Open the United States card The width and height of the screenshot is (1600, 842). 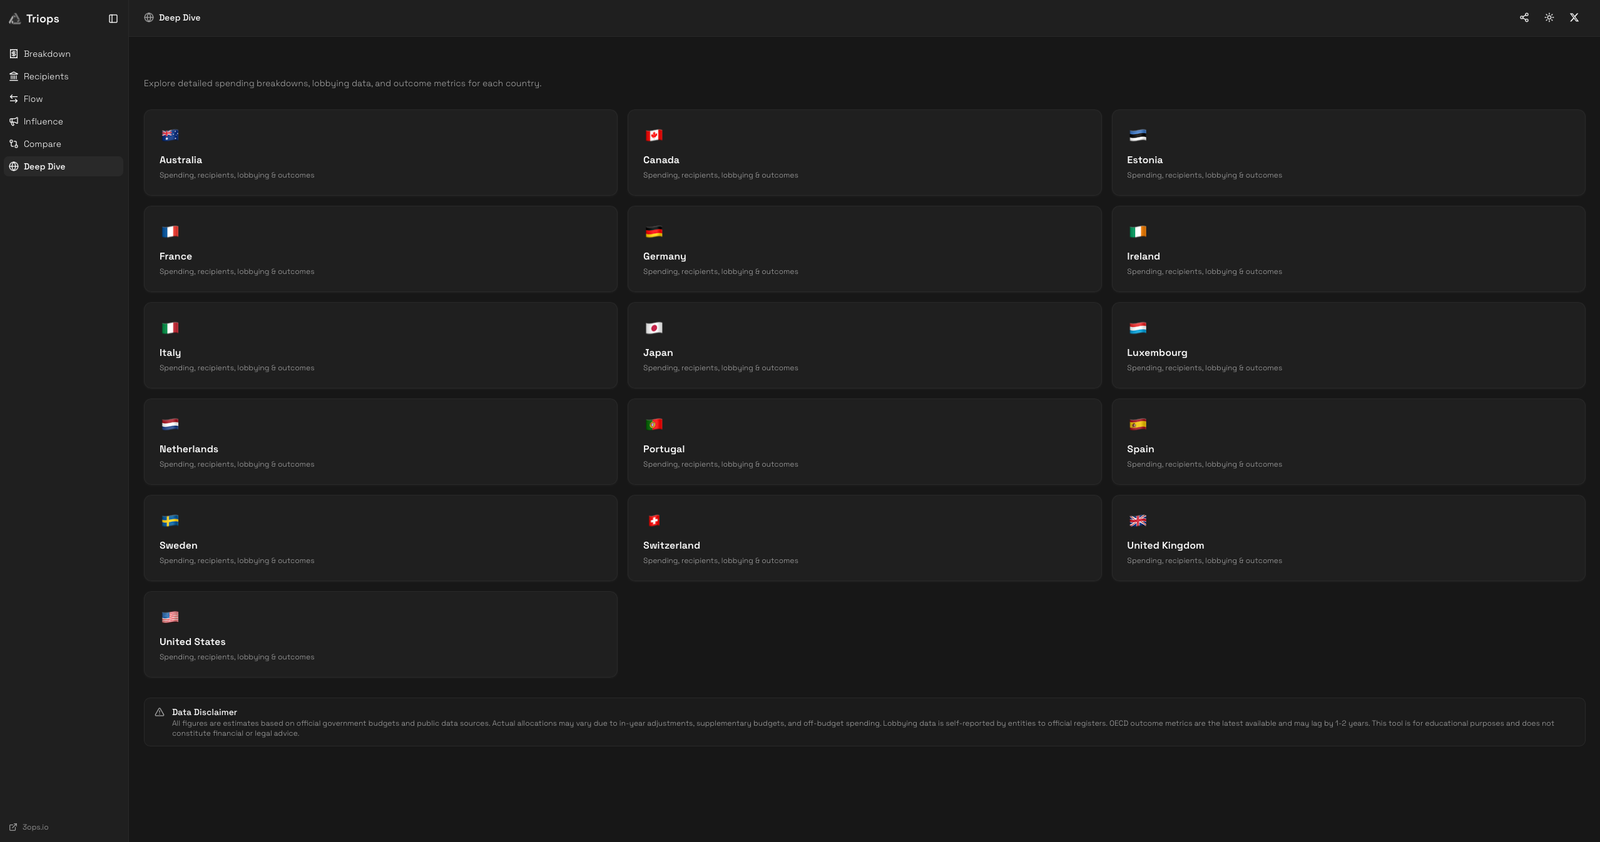click(380, 635)
